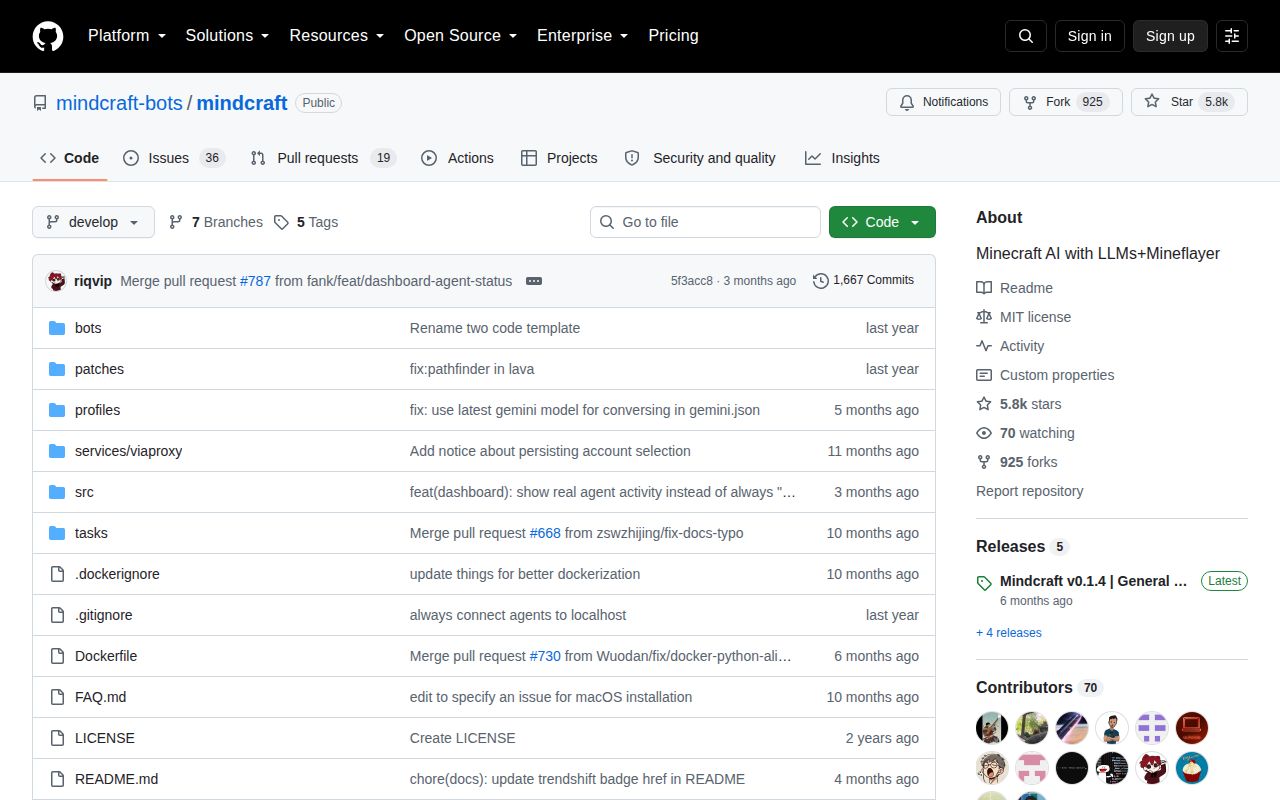This screenshot has width=1280, height=800.
Task: Click the GitHub octocat logo
Action: (48, 36)
